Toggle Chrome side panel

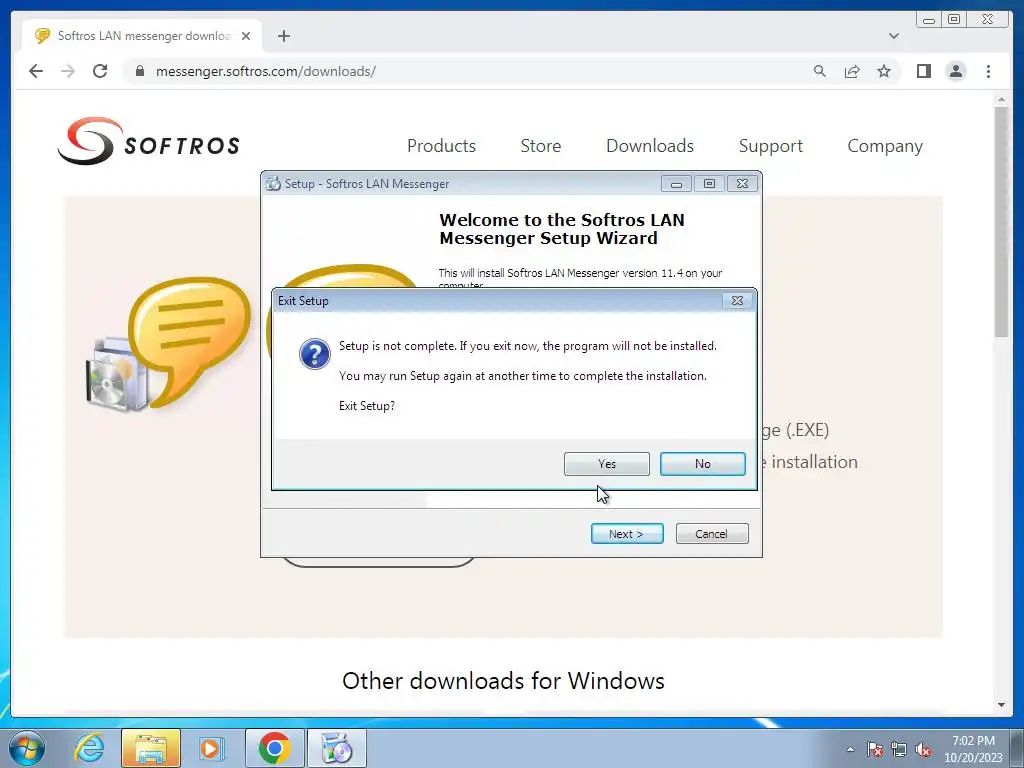pyautogui.click(x=923, y=71)
